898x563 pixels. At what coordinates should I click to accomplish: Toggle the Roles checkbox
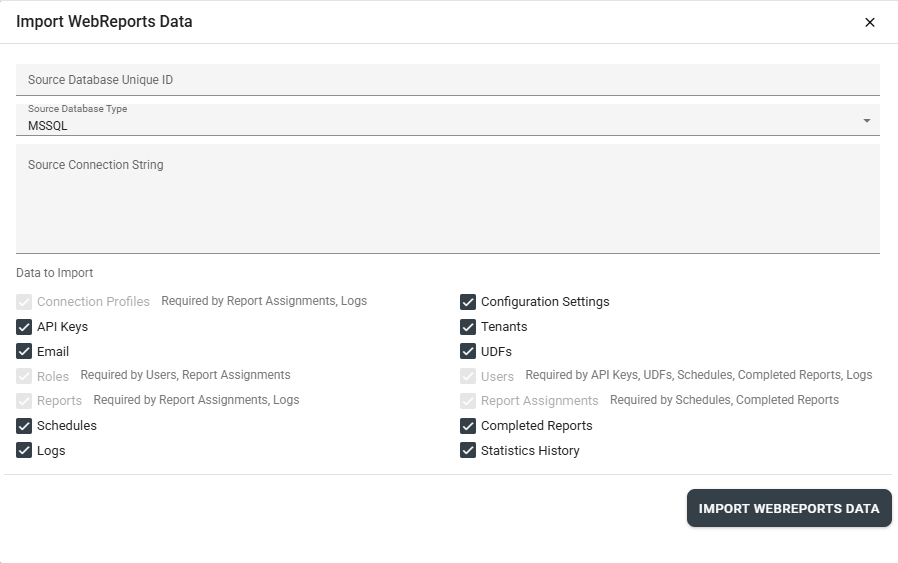(x=24, y=376)
